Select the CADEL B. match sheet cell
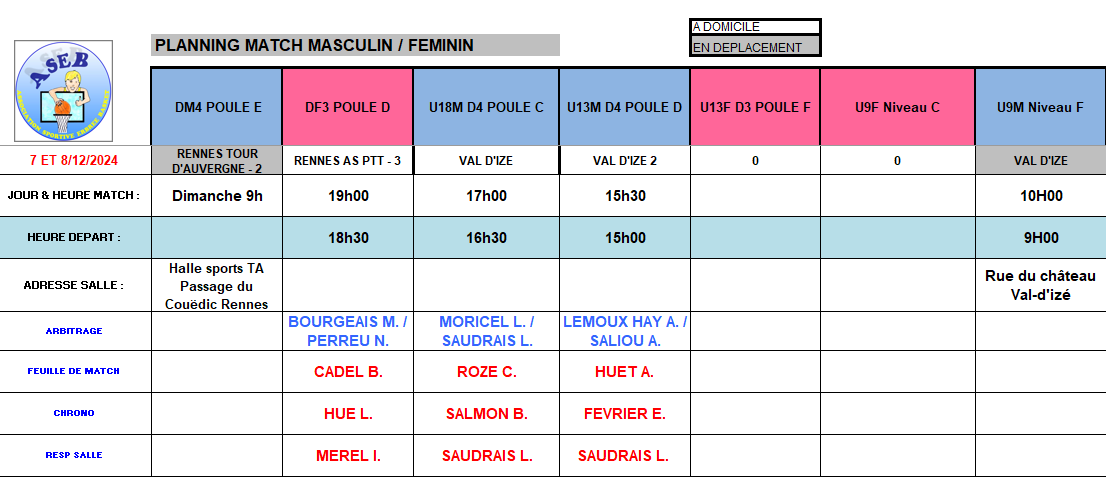This screenshot has width=1106, height=477. (347, 371)
